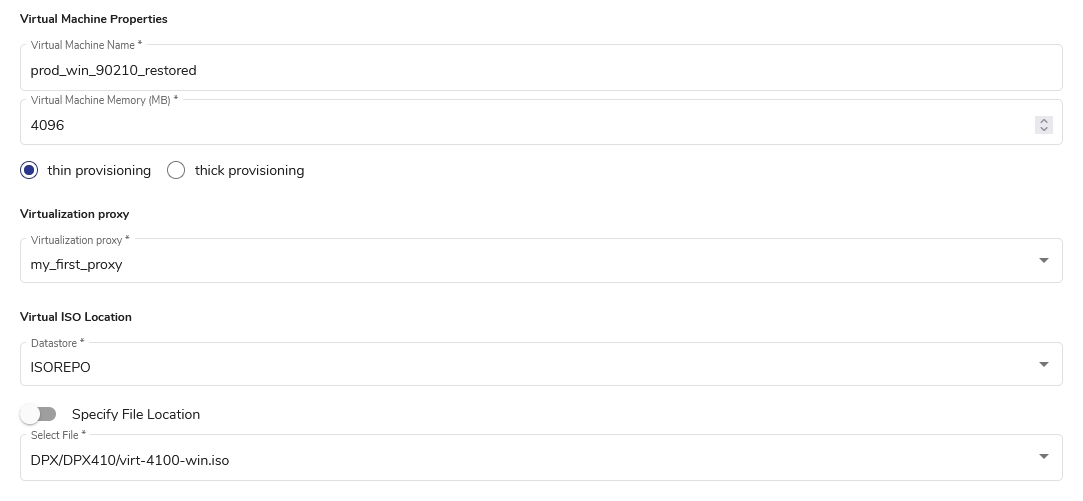This screenshot has height=501, width=1083.
Task: Enable the Specify File Location switch
Action: pos(39,414)
